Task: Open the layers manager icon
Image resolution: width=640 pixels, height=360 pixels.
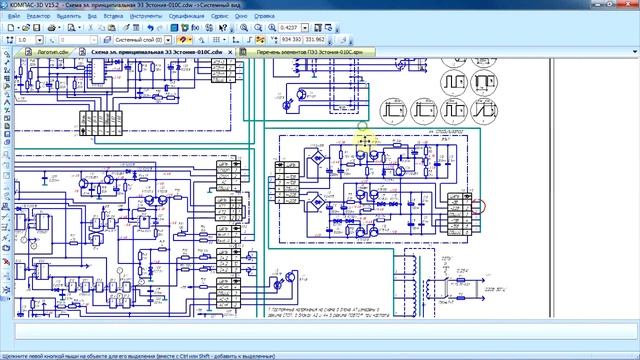Action: [x=107, y=40]
